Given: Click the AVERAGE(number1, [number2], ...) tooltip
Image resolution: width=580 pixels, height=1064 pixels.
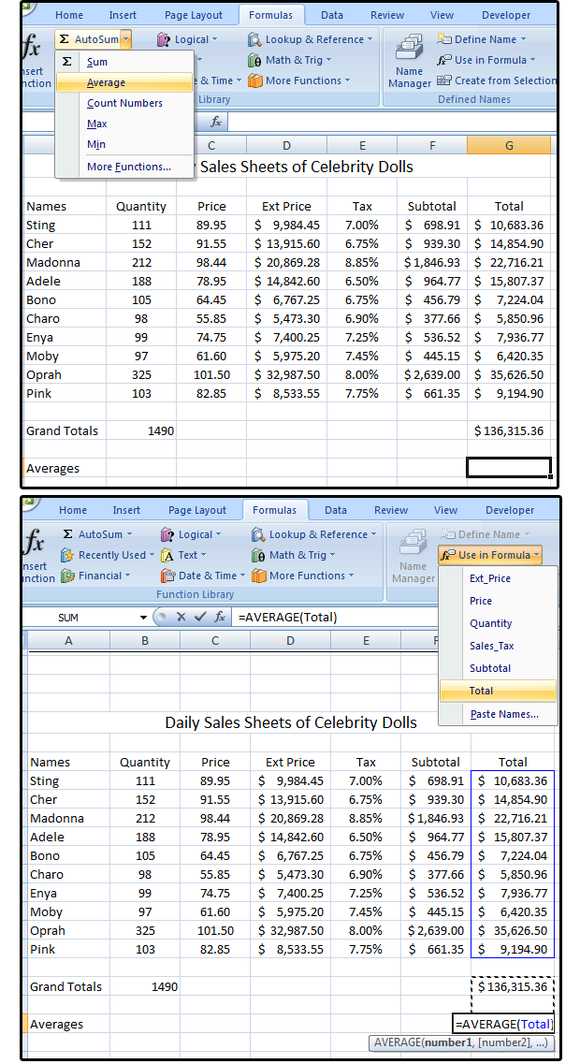Looking at the screenshot, I should coord(461,1043).
